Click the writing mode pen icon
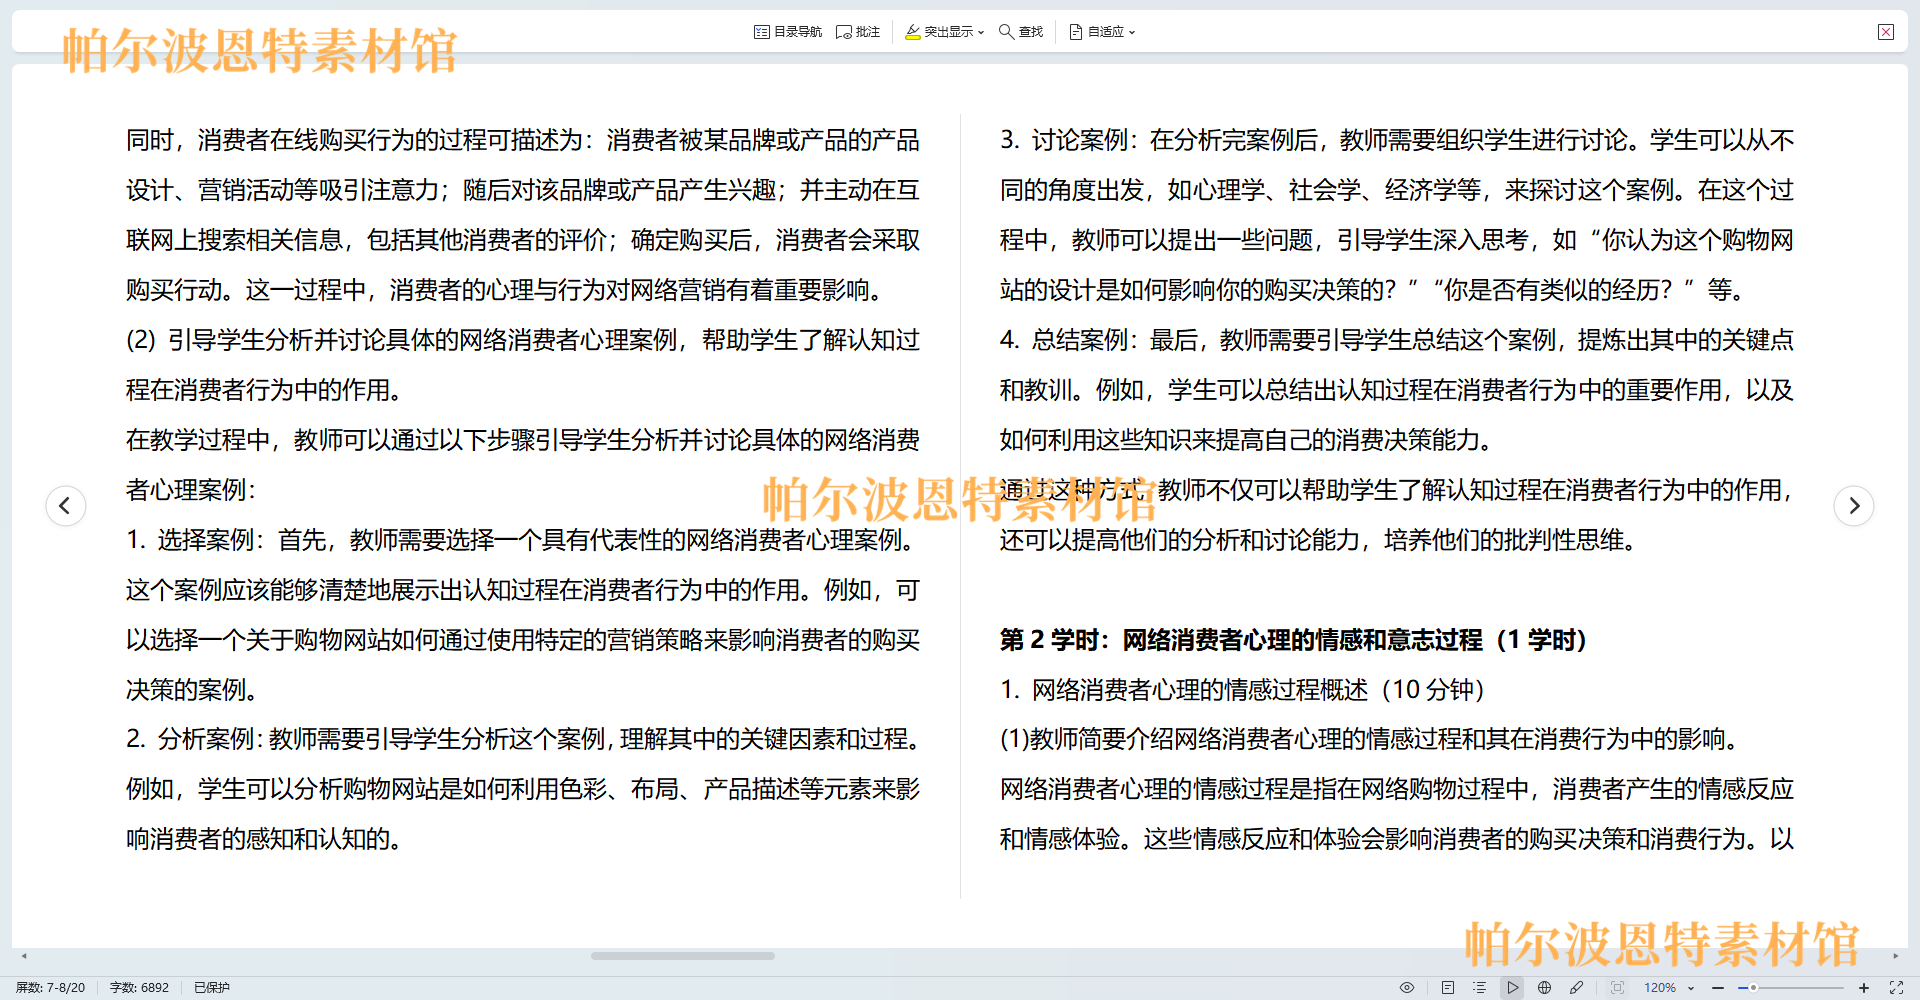Image resolution: width=1920 pixels, height=1000 pixels. click(1577, 987)
